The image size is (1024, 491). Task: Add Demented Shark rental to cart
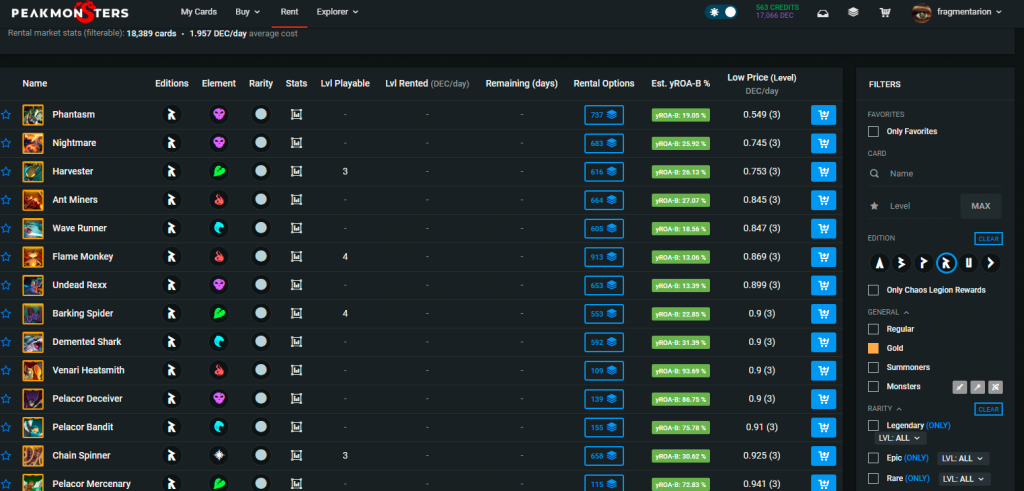click(x=823, y=342)
